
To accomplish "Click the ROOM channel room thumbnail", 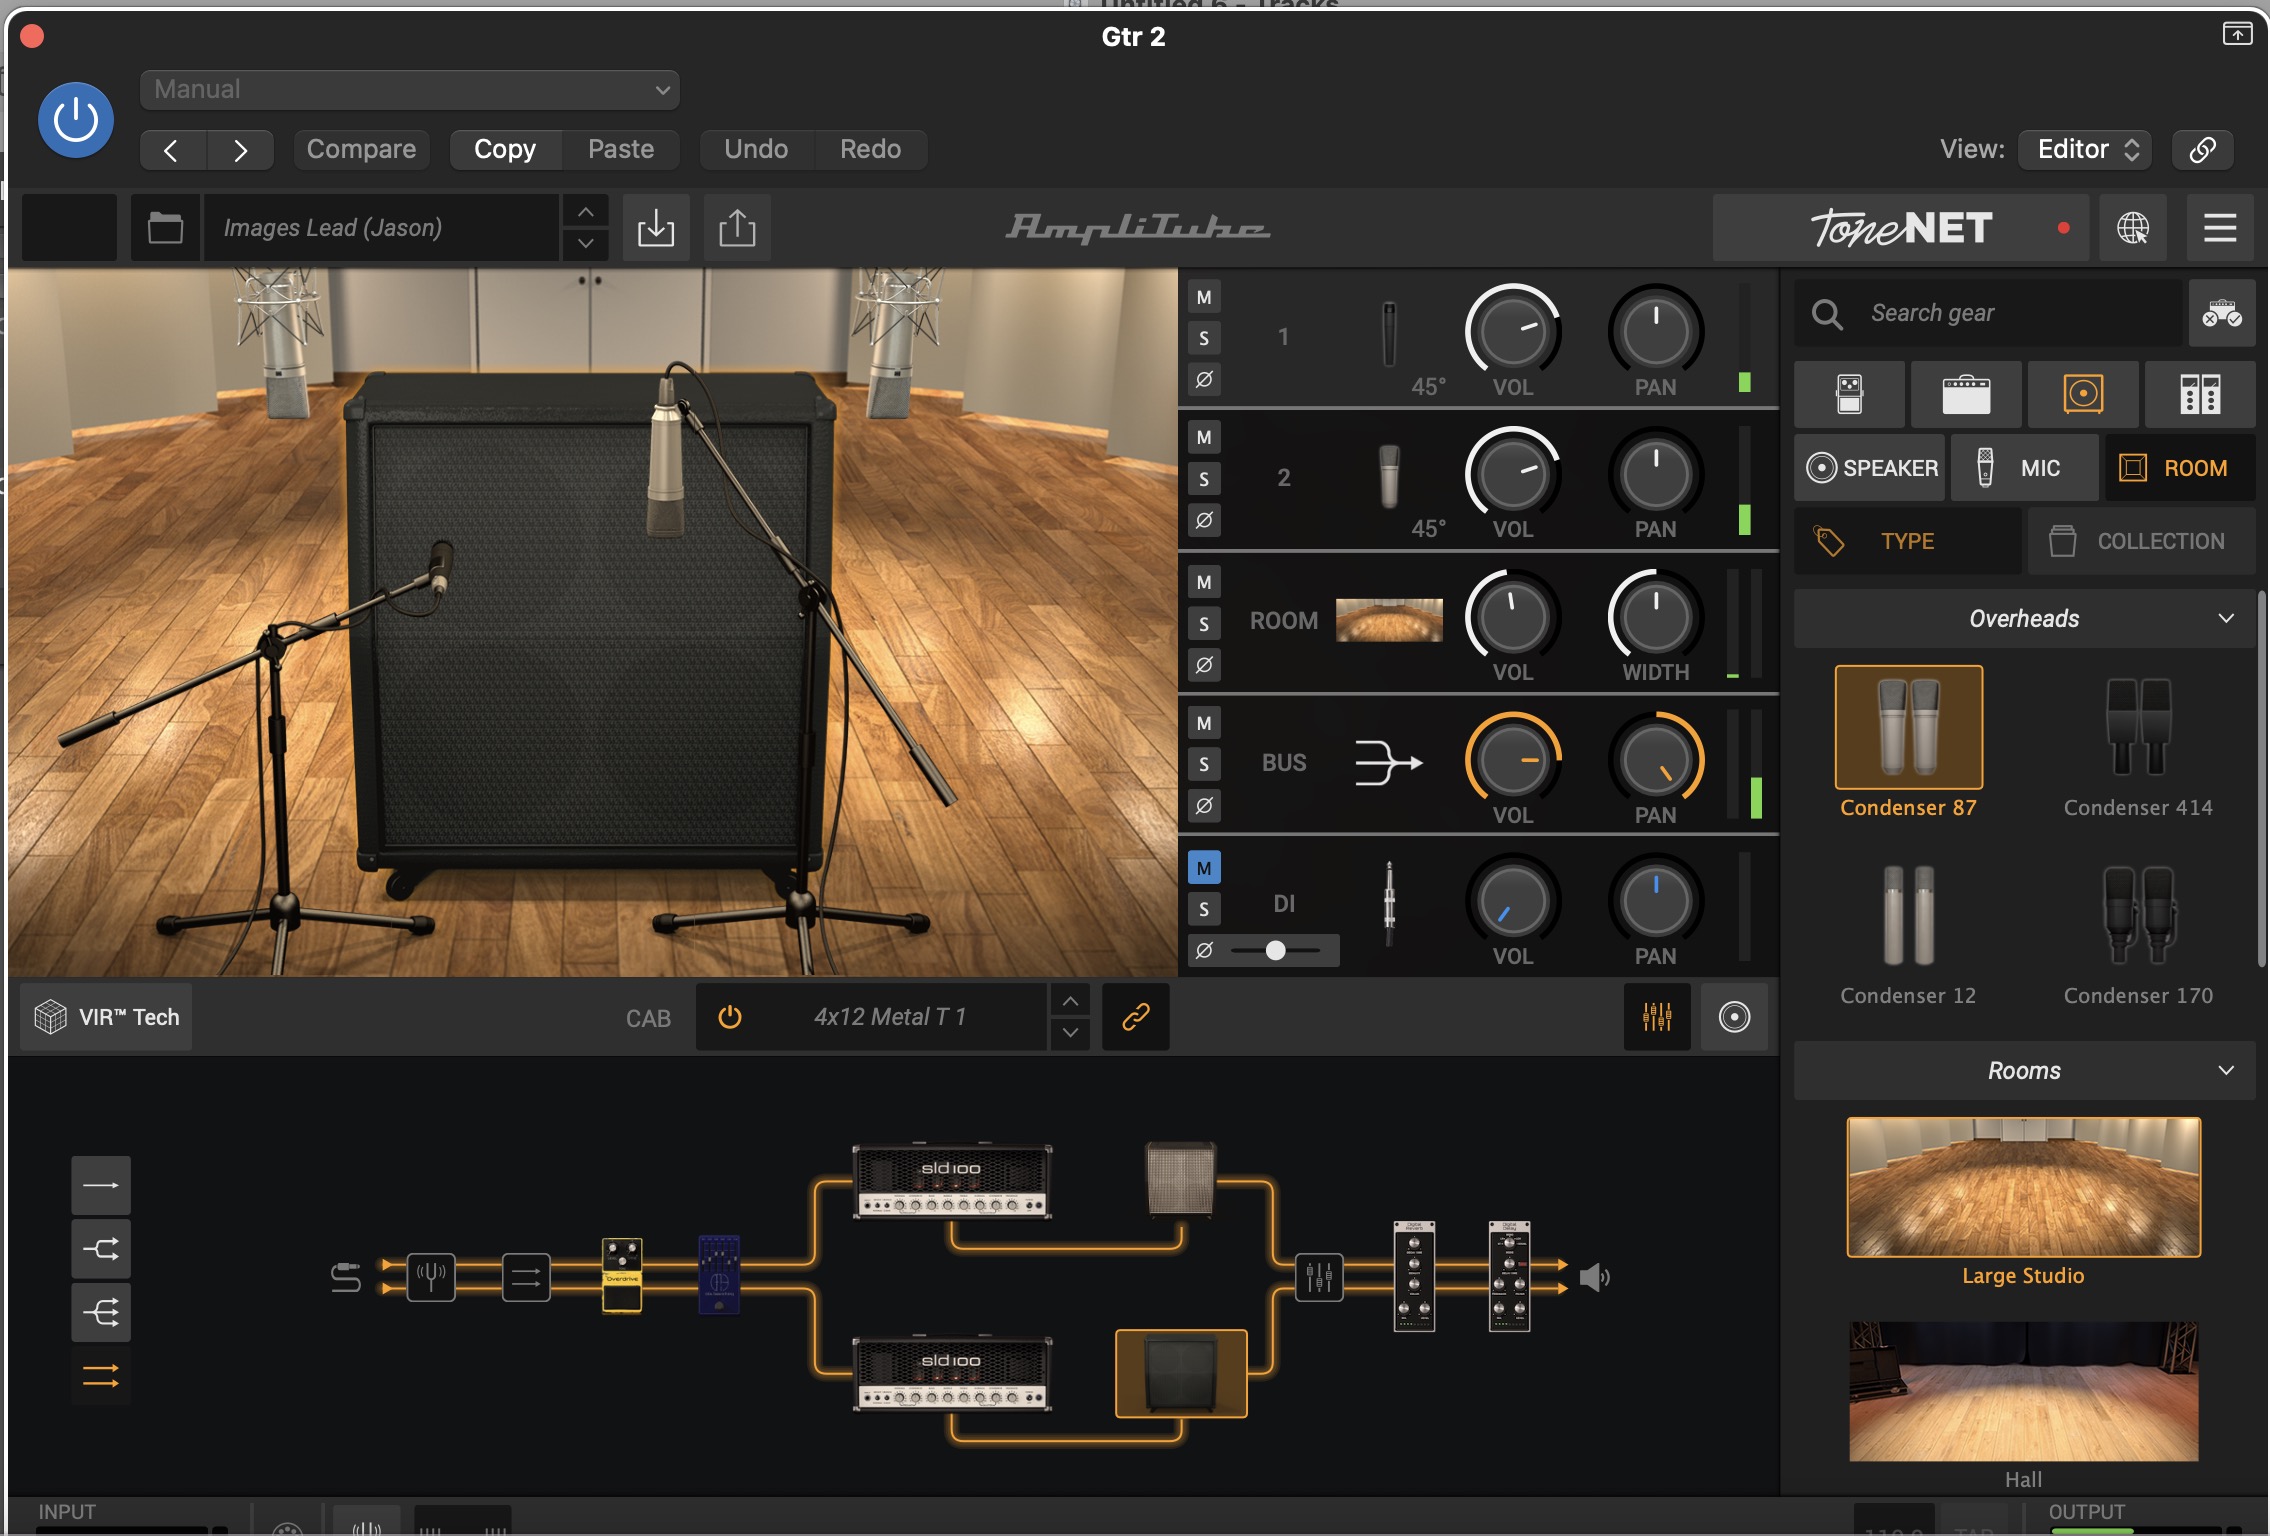I will 1389,620.
